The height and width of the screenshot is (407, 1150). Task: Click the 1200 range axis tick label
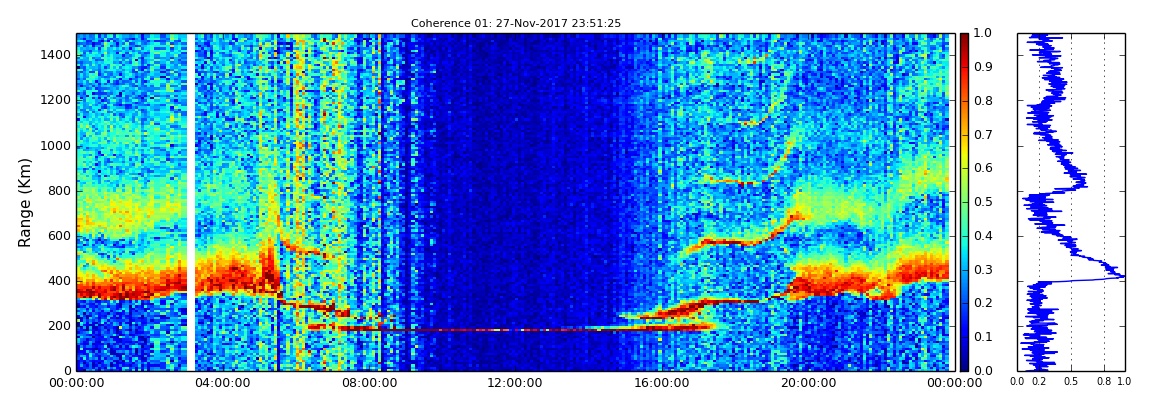[x=57, y=100]
